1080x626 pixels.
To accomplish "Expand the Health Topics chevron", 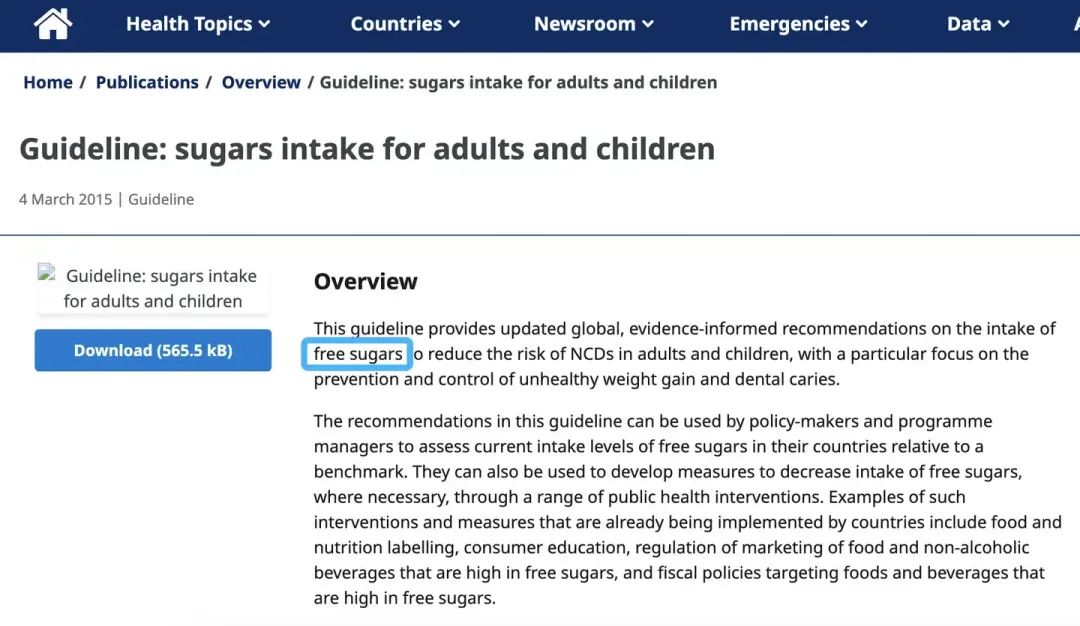I will click(x=264, y=24).
